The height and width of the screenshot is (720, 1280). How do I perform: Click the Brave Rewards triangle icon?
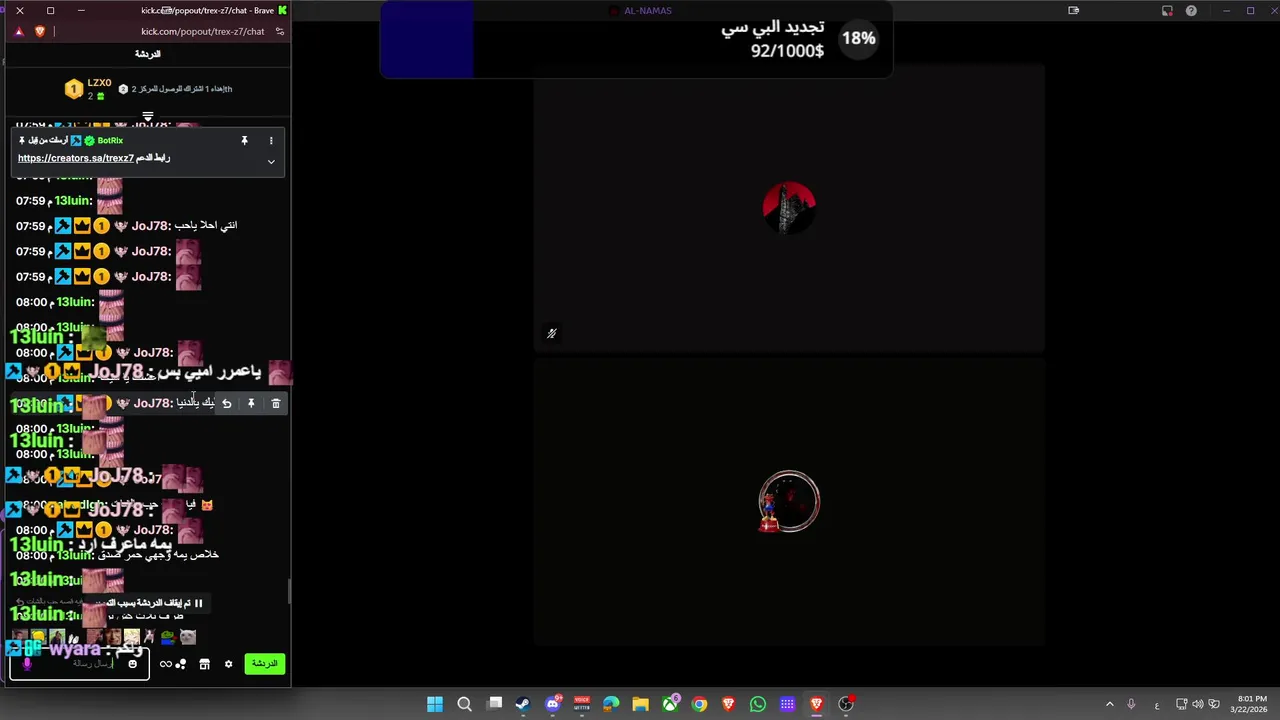(19, 31)
